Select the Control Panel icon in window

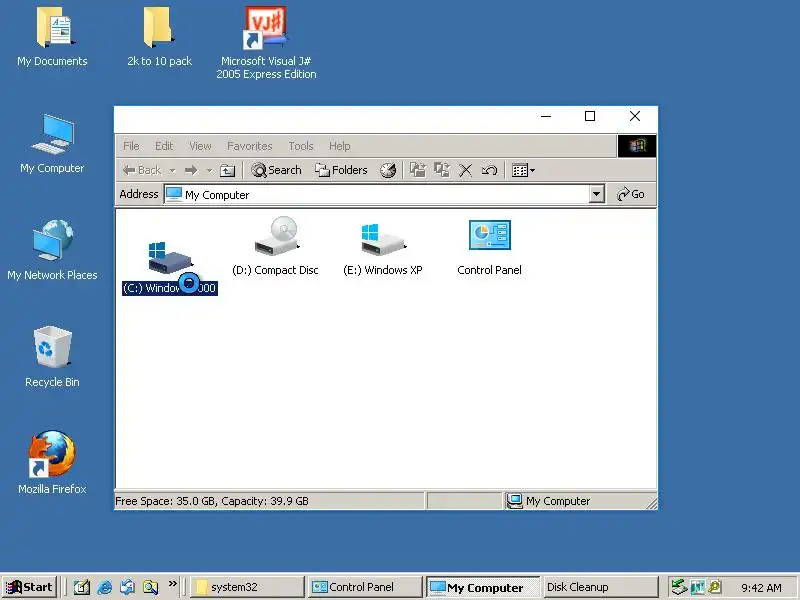[489, 248]
